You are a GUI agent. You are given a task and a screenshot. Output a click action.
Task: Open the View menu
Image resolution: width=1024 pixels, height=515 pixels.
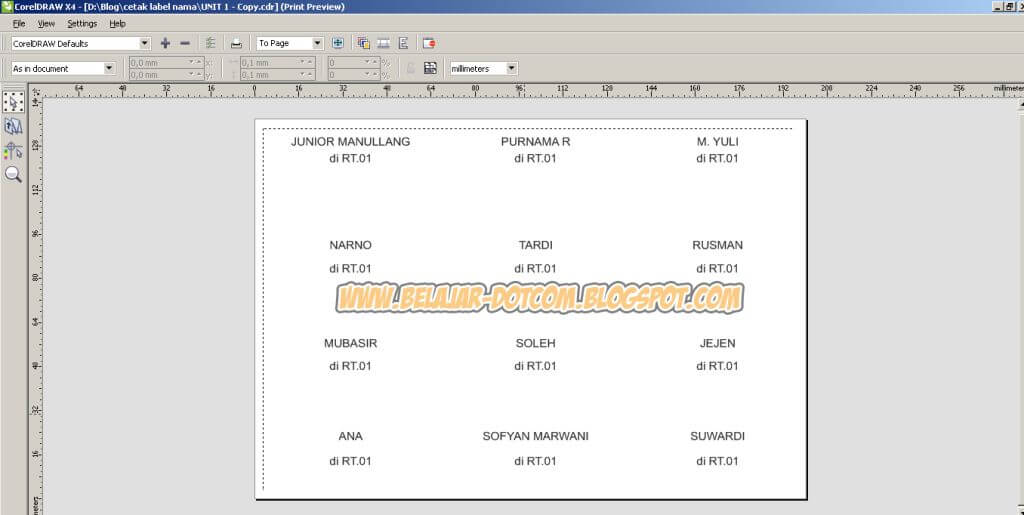pyautogui.click(x=46, y=23)
